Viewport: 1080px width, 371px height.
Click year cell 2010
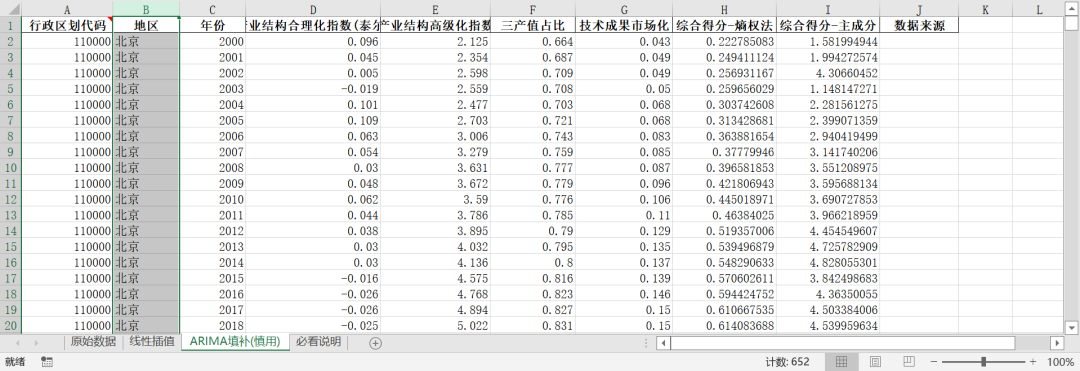coord(212,200)
